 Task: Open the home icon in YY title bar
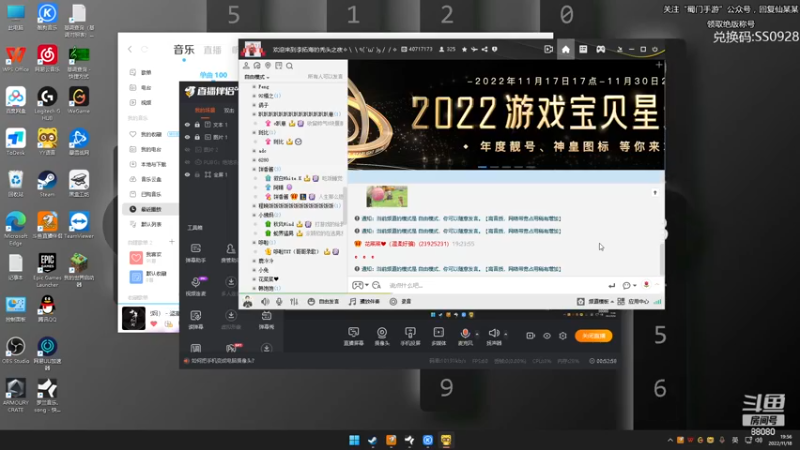565,49
